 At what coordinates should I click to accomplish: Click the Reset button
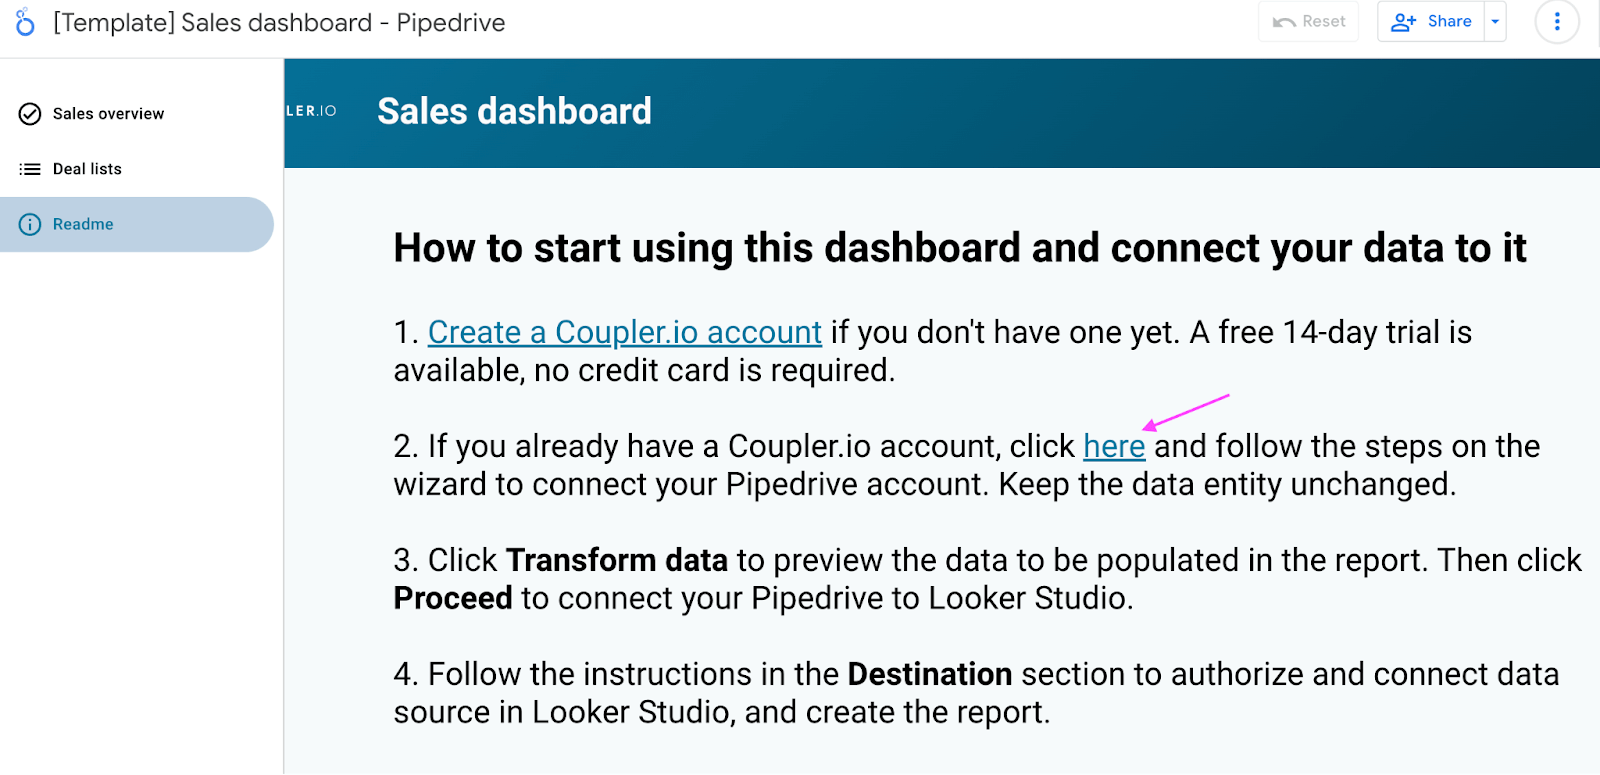(1309, 22)
